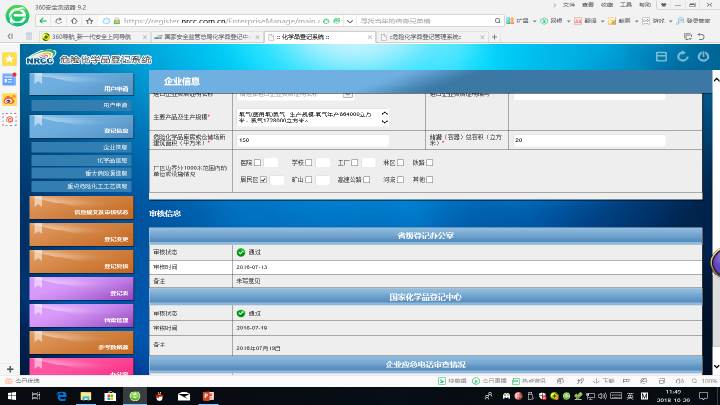720x405 pixels.
Task: Click the plus icon at sidebar bottom
Action: coord(9,369)
